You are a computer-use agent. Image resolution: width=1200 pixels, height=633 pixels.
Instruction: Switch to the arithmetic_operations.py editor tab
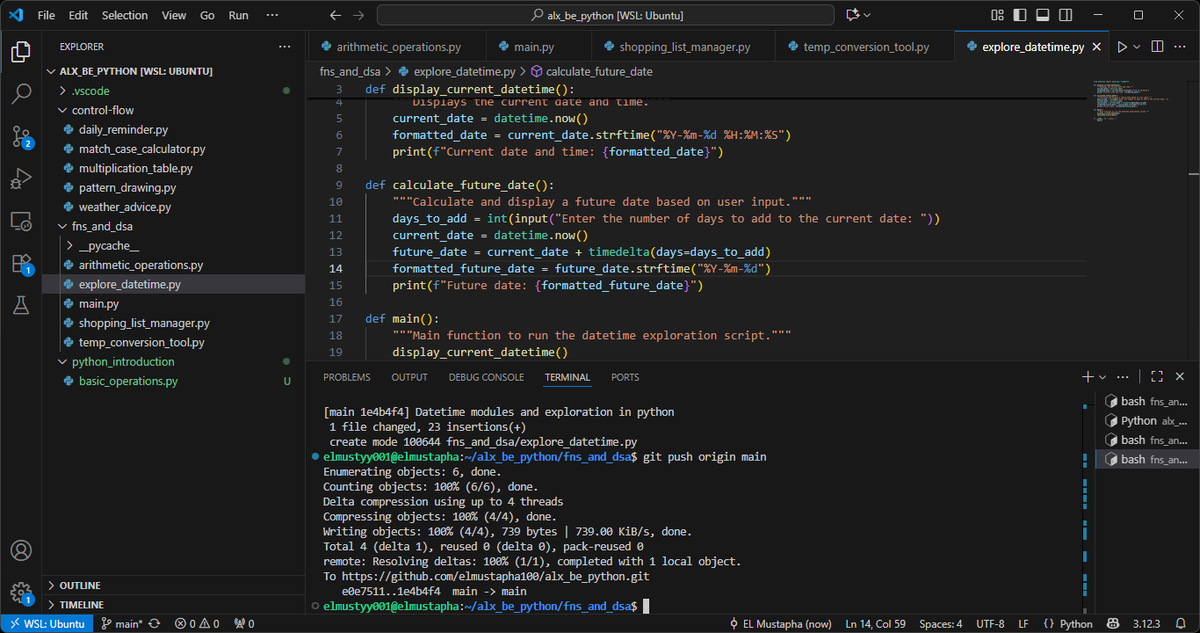coord(396,47)
